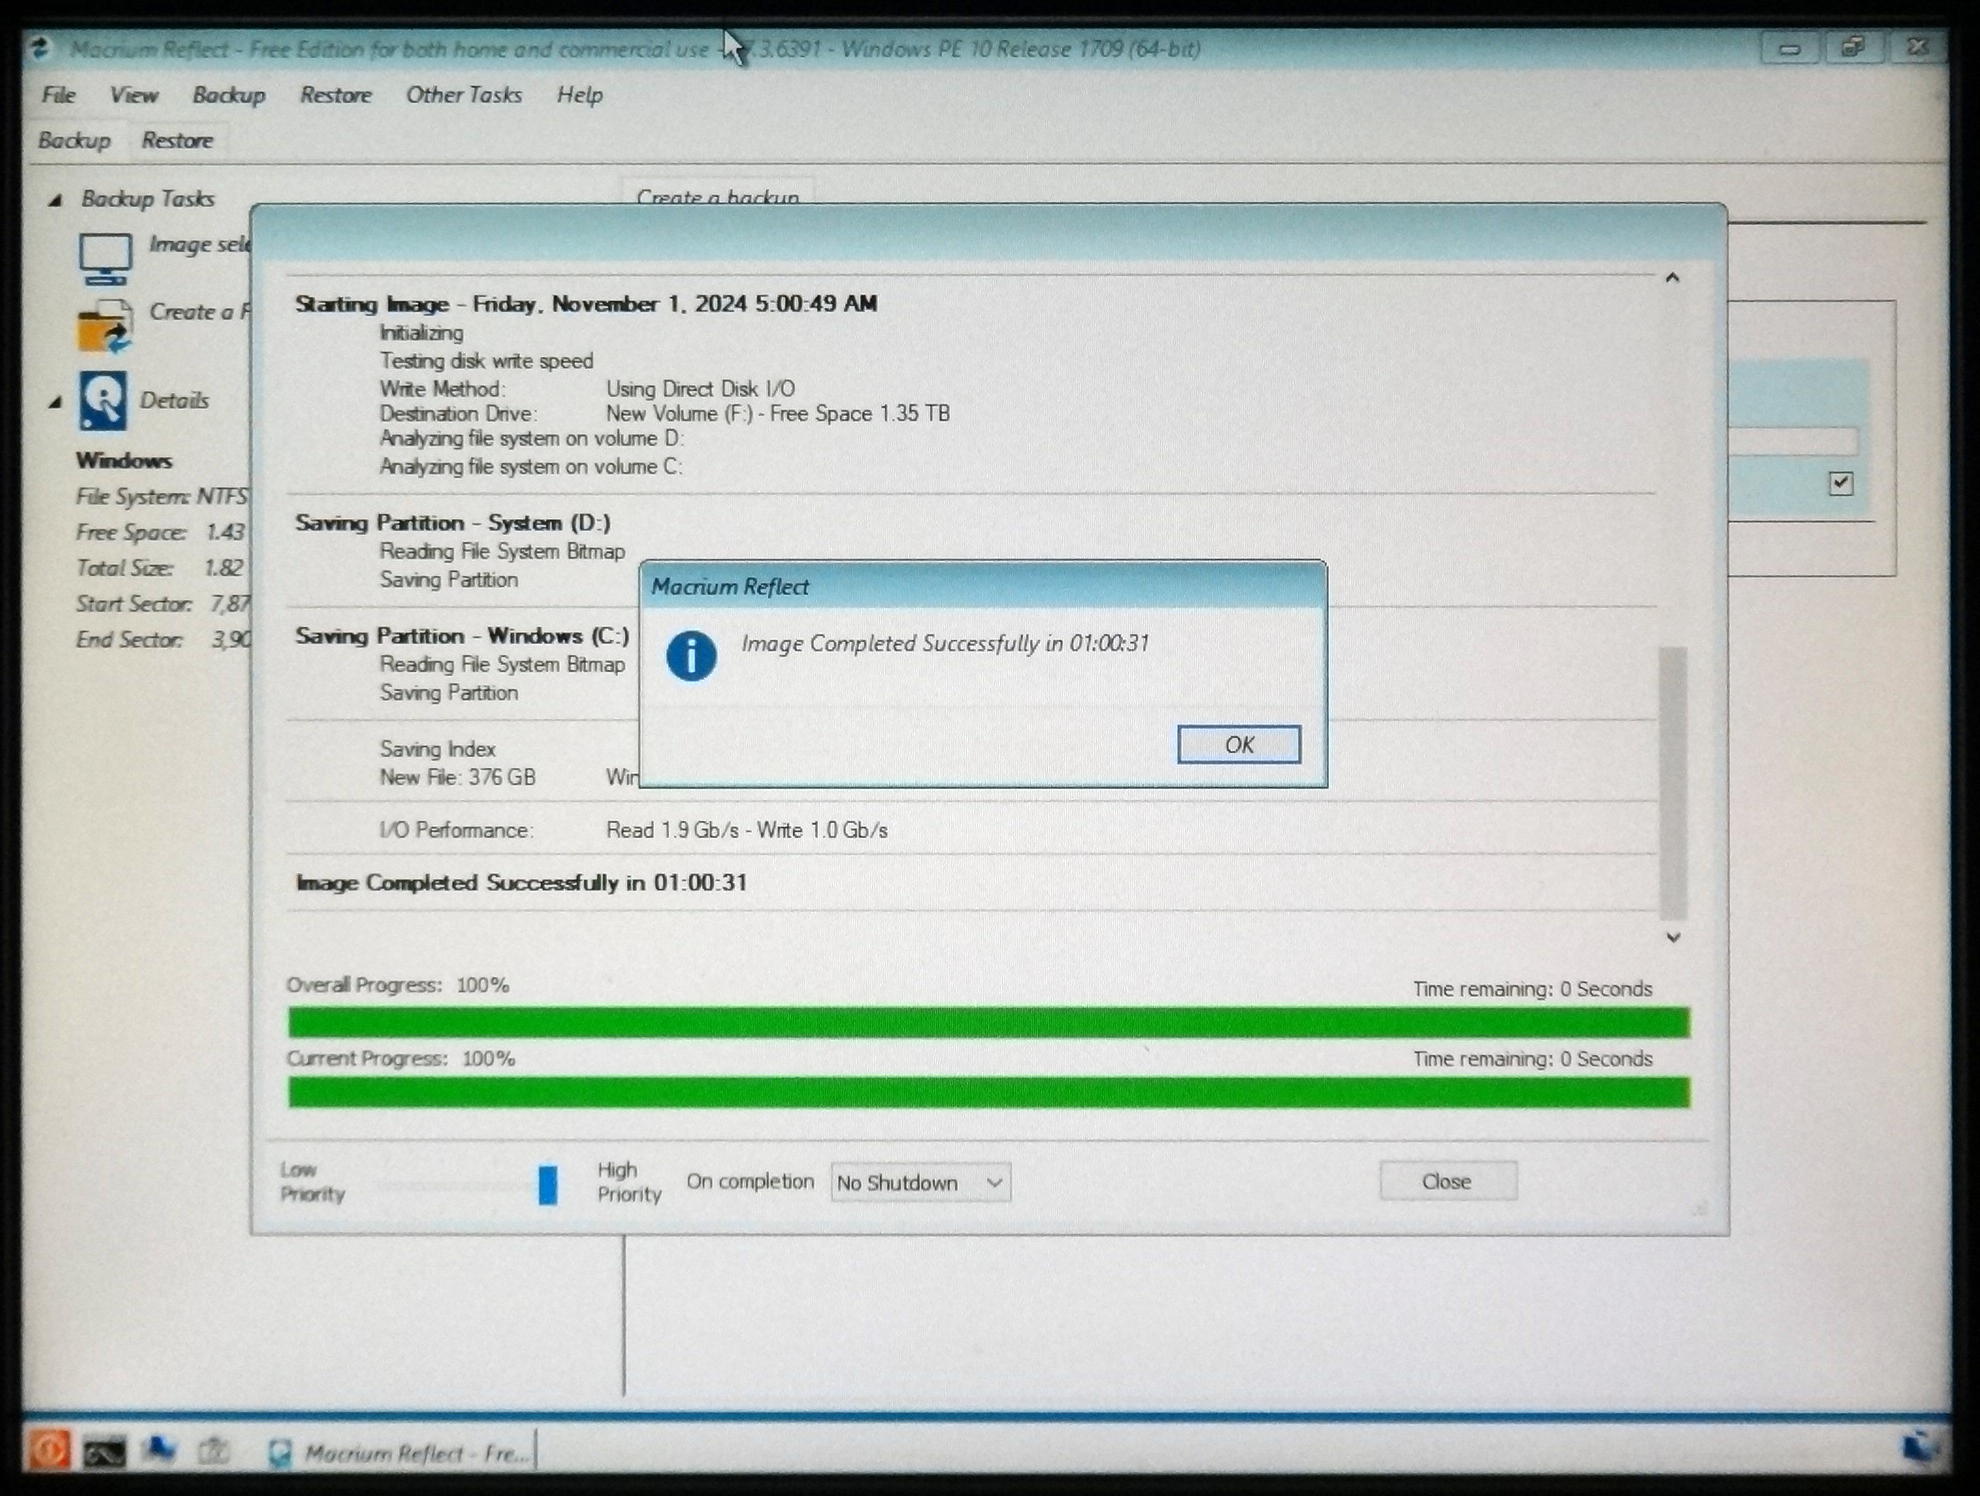
Task: Toggle the checkbox in the backup panel
Action: coord(1841,483)
